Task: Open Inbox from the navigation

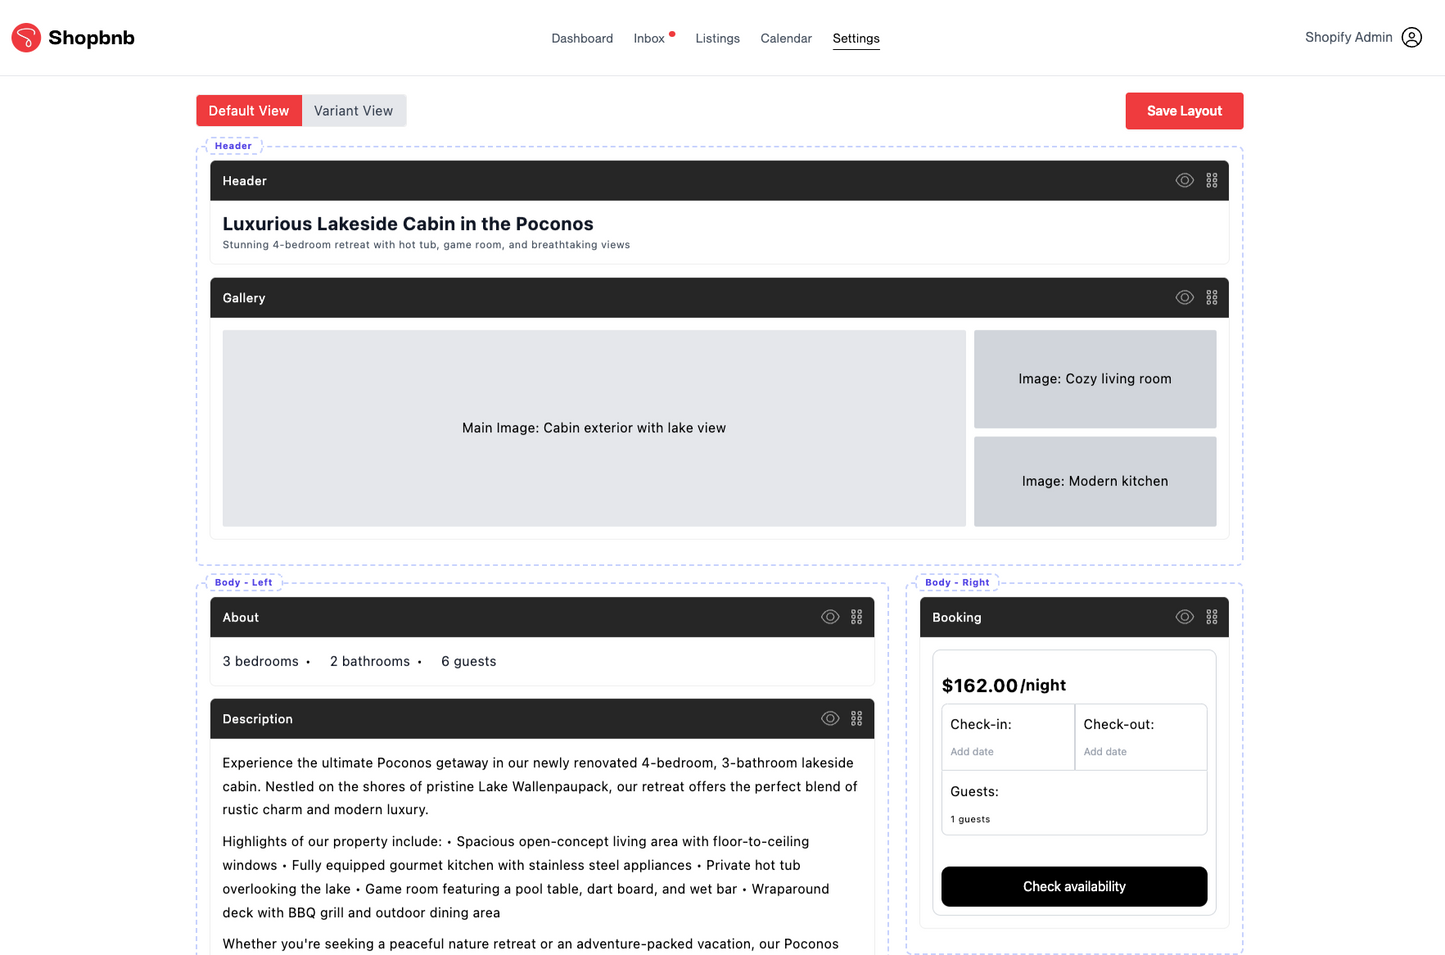Action: coord(649,39)
